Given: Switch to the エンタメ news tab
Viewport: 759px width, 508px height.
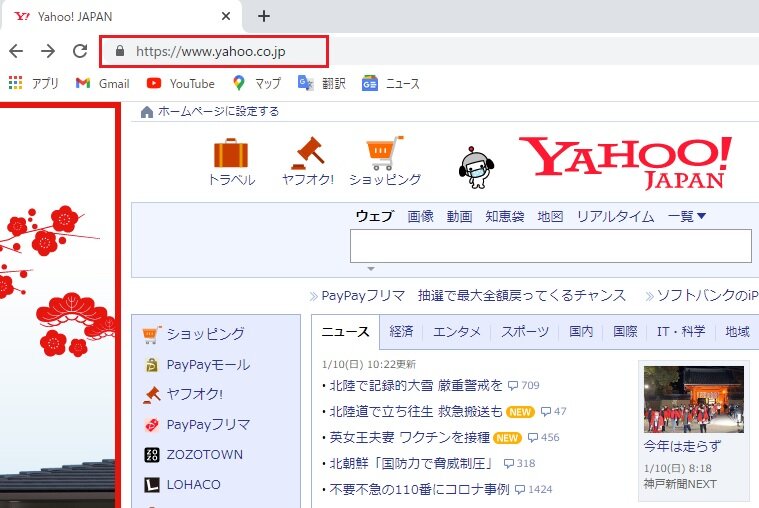Looking at the screenshot, I should 456,332.
